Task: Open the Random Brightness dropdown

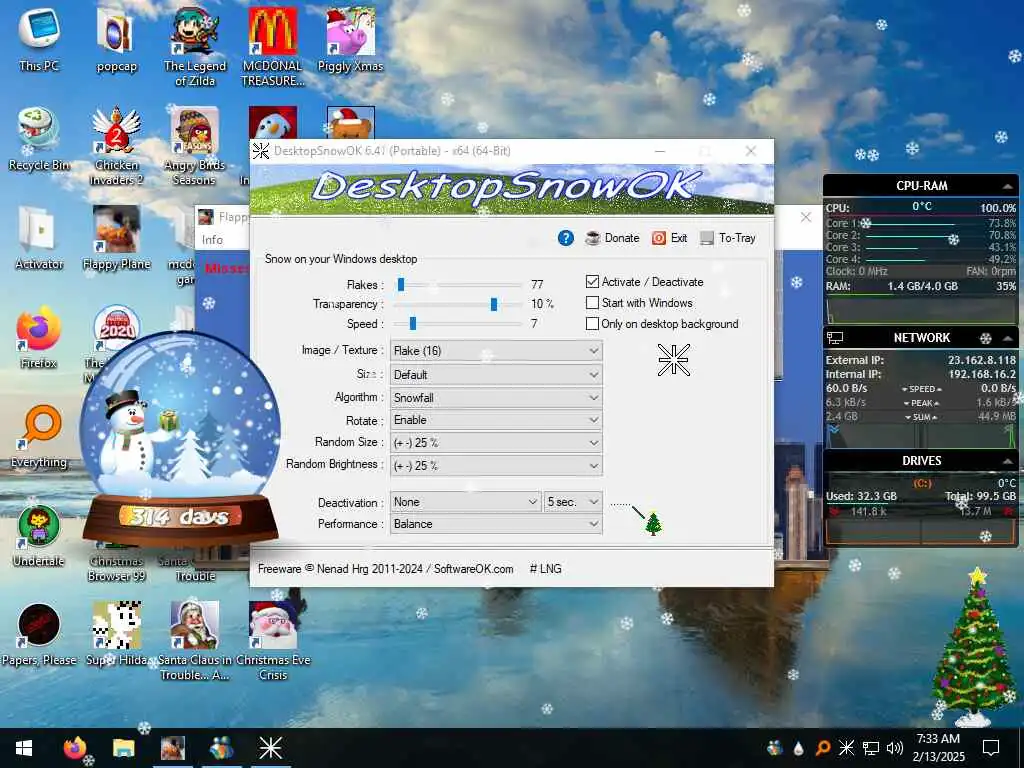Action: pos(496,466)
